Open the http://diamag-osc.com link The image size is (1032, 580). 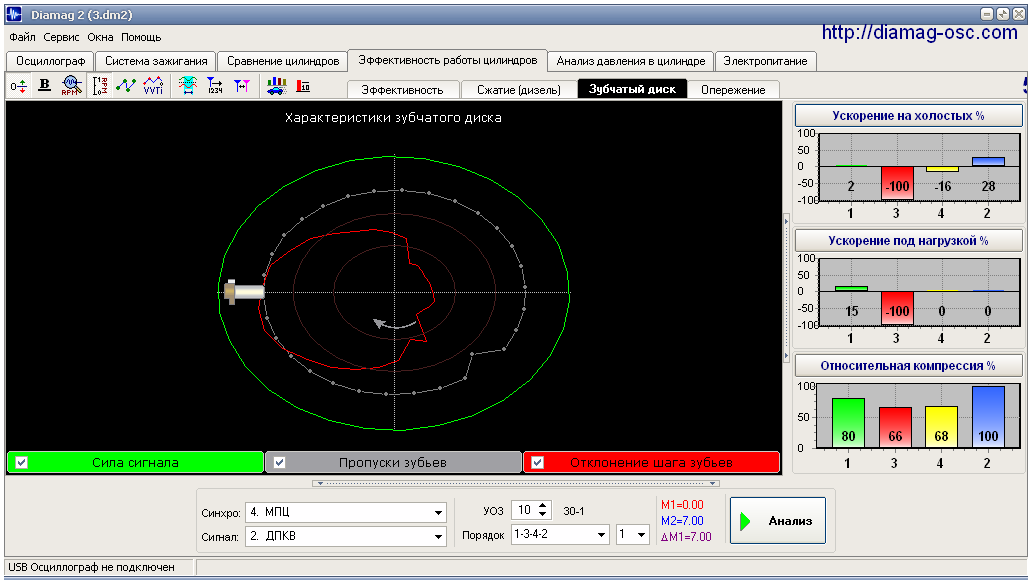(x=919, y=32)
